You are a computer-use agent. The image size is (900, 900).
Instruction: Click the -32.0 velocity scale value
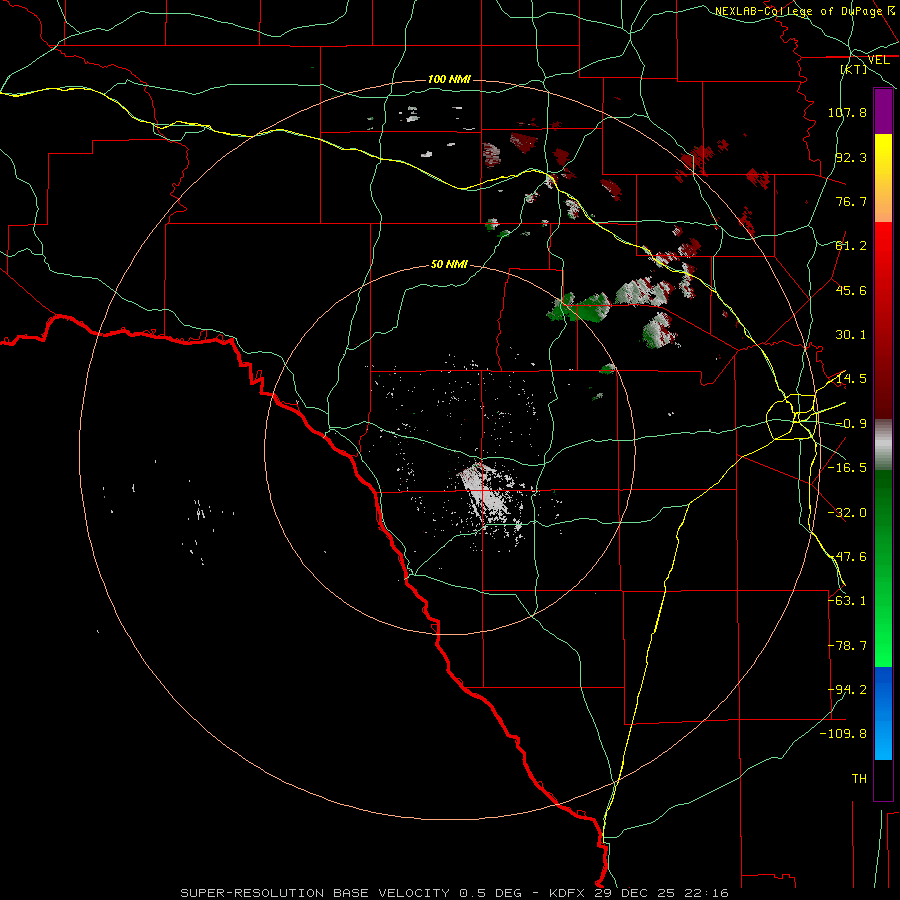[847, 513]
